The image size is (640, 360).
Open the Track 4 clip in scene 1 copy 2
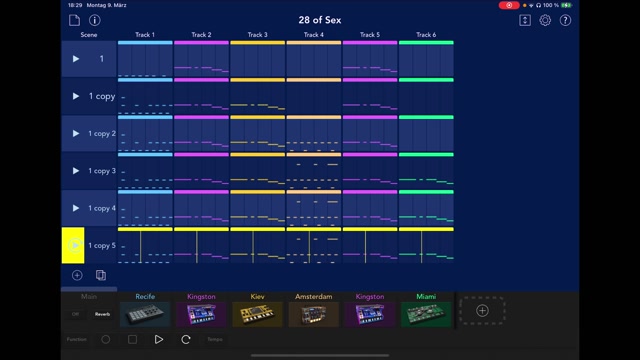pyautogui.click(x=313, y=133)
